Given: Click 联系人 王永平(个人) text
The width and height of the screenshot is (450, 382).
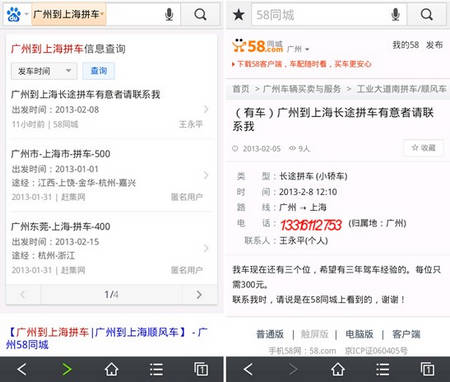Looking at the screenshot, I should click(286, 240).
